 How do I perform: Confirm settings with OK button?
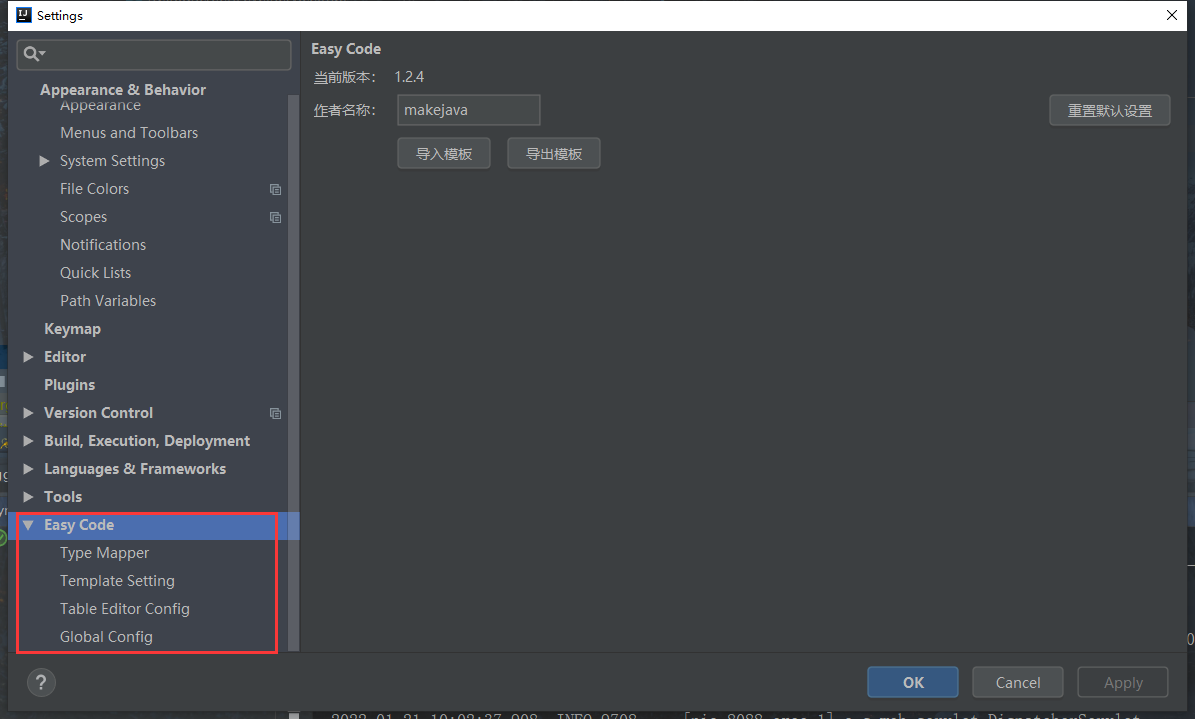(x=913, y=682)
